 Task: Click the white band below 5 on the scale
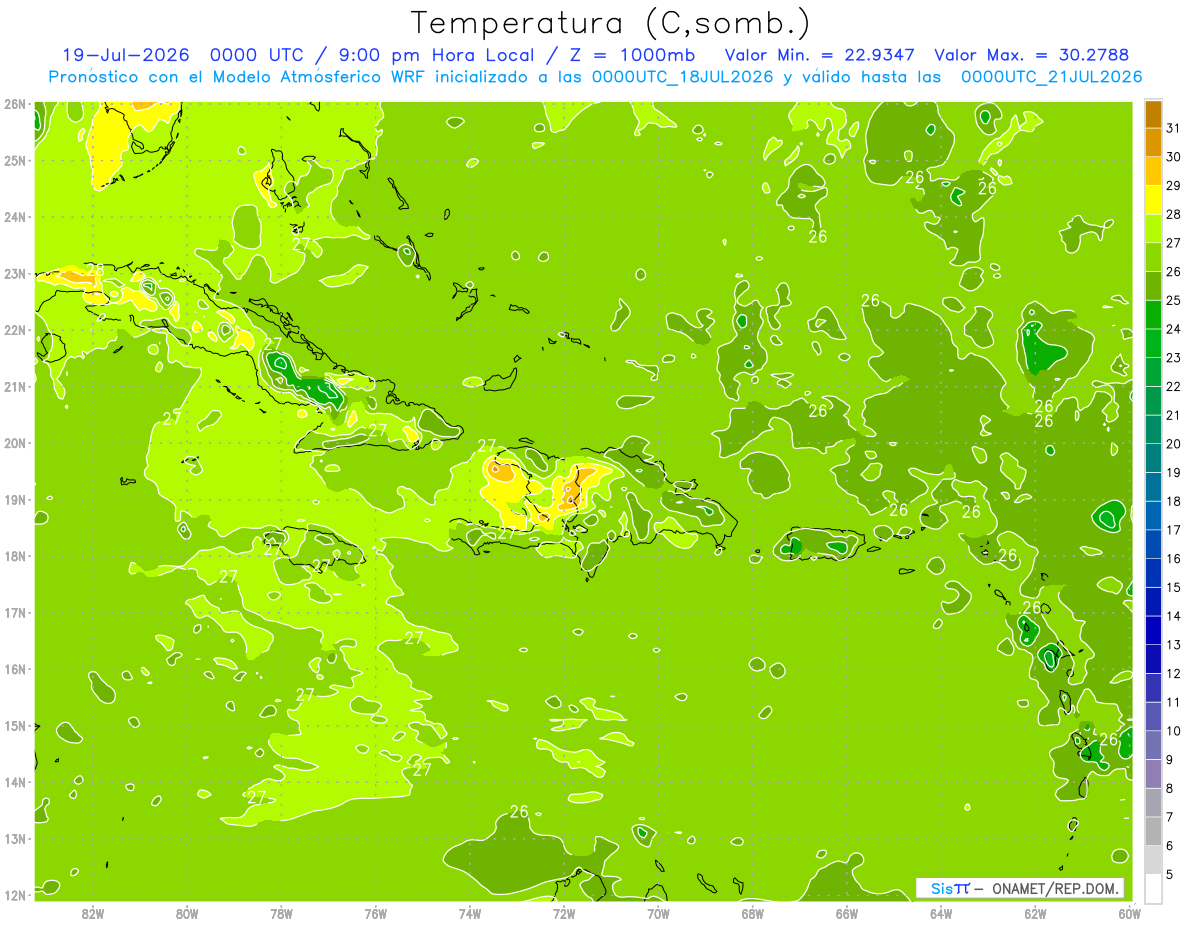click(1153, 888)
